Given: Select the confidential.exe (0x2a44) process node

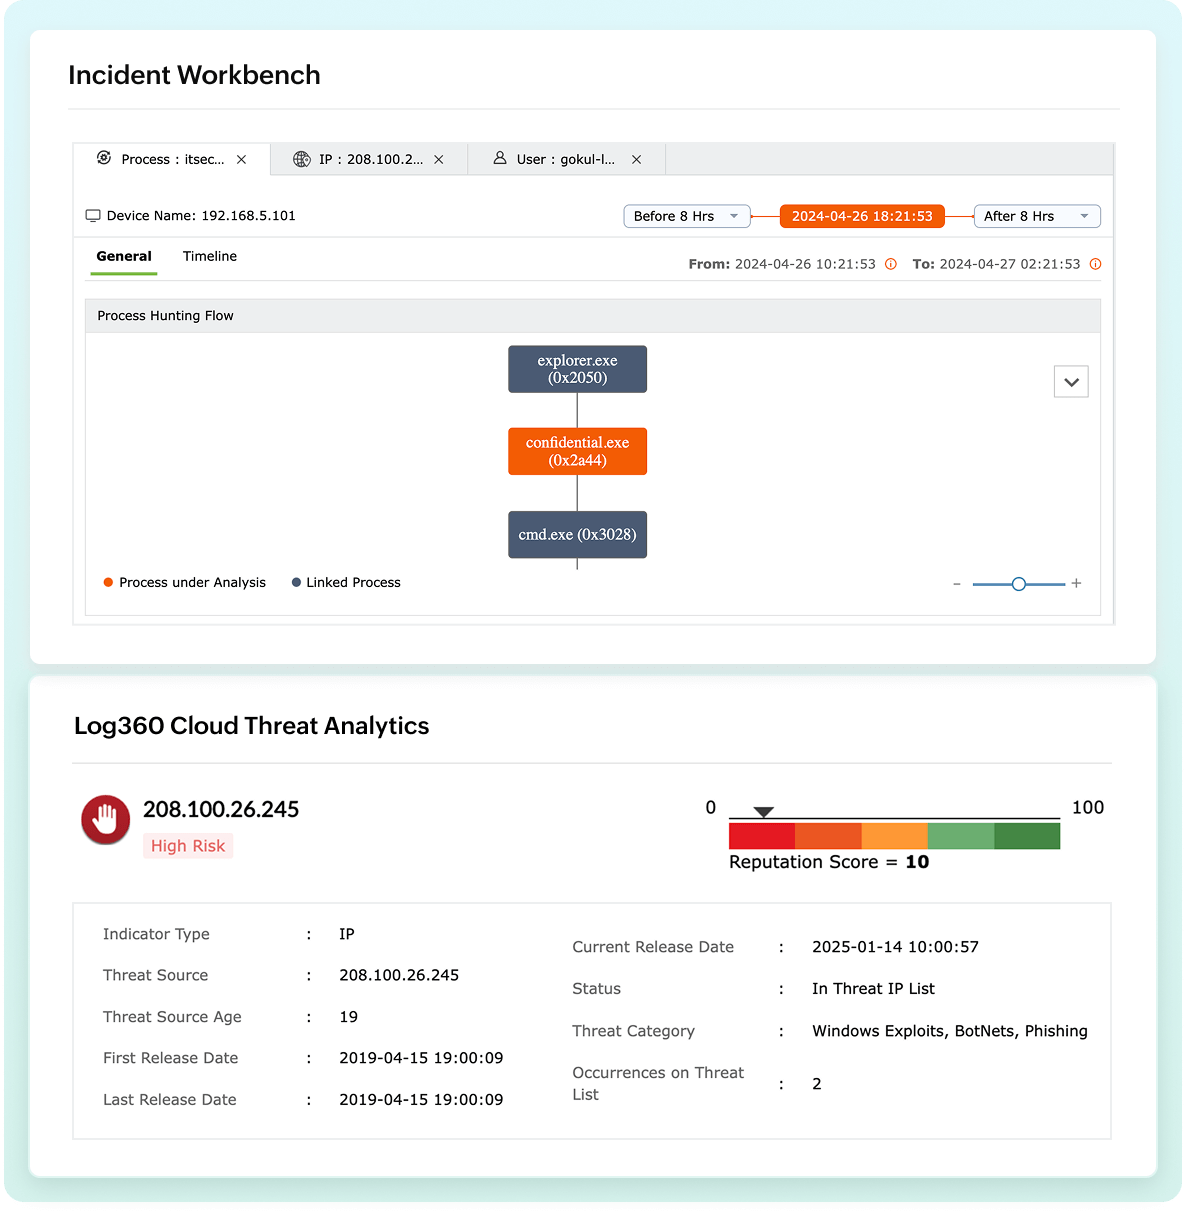Looking at the screenshot, I should (578, 451).
